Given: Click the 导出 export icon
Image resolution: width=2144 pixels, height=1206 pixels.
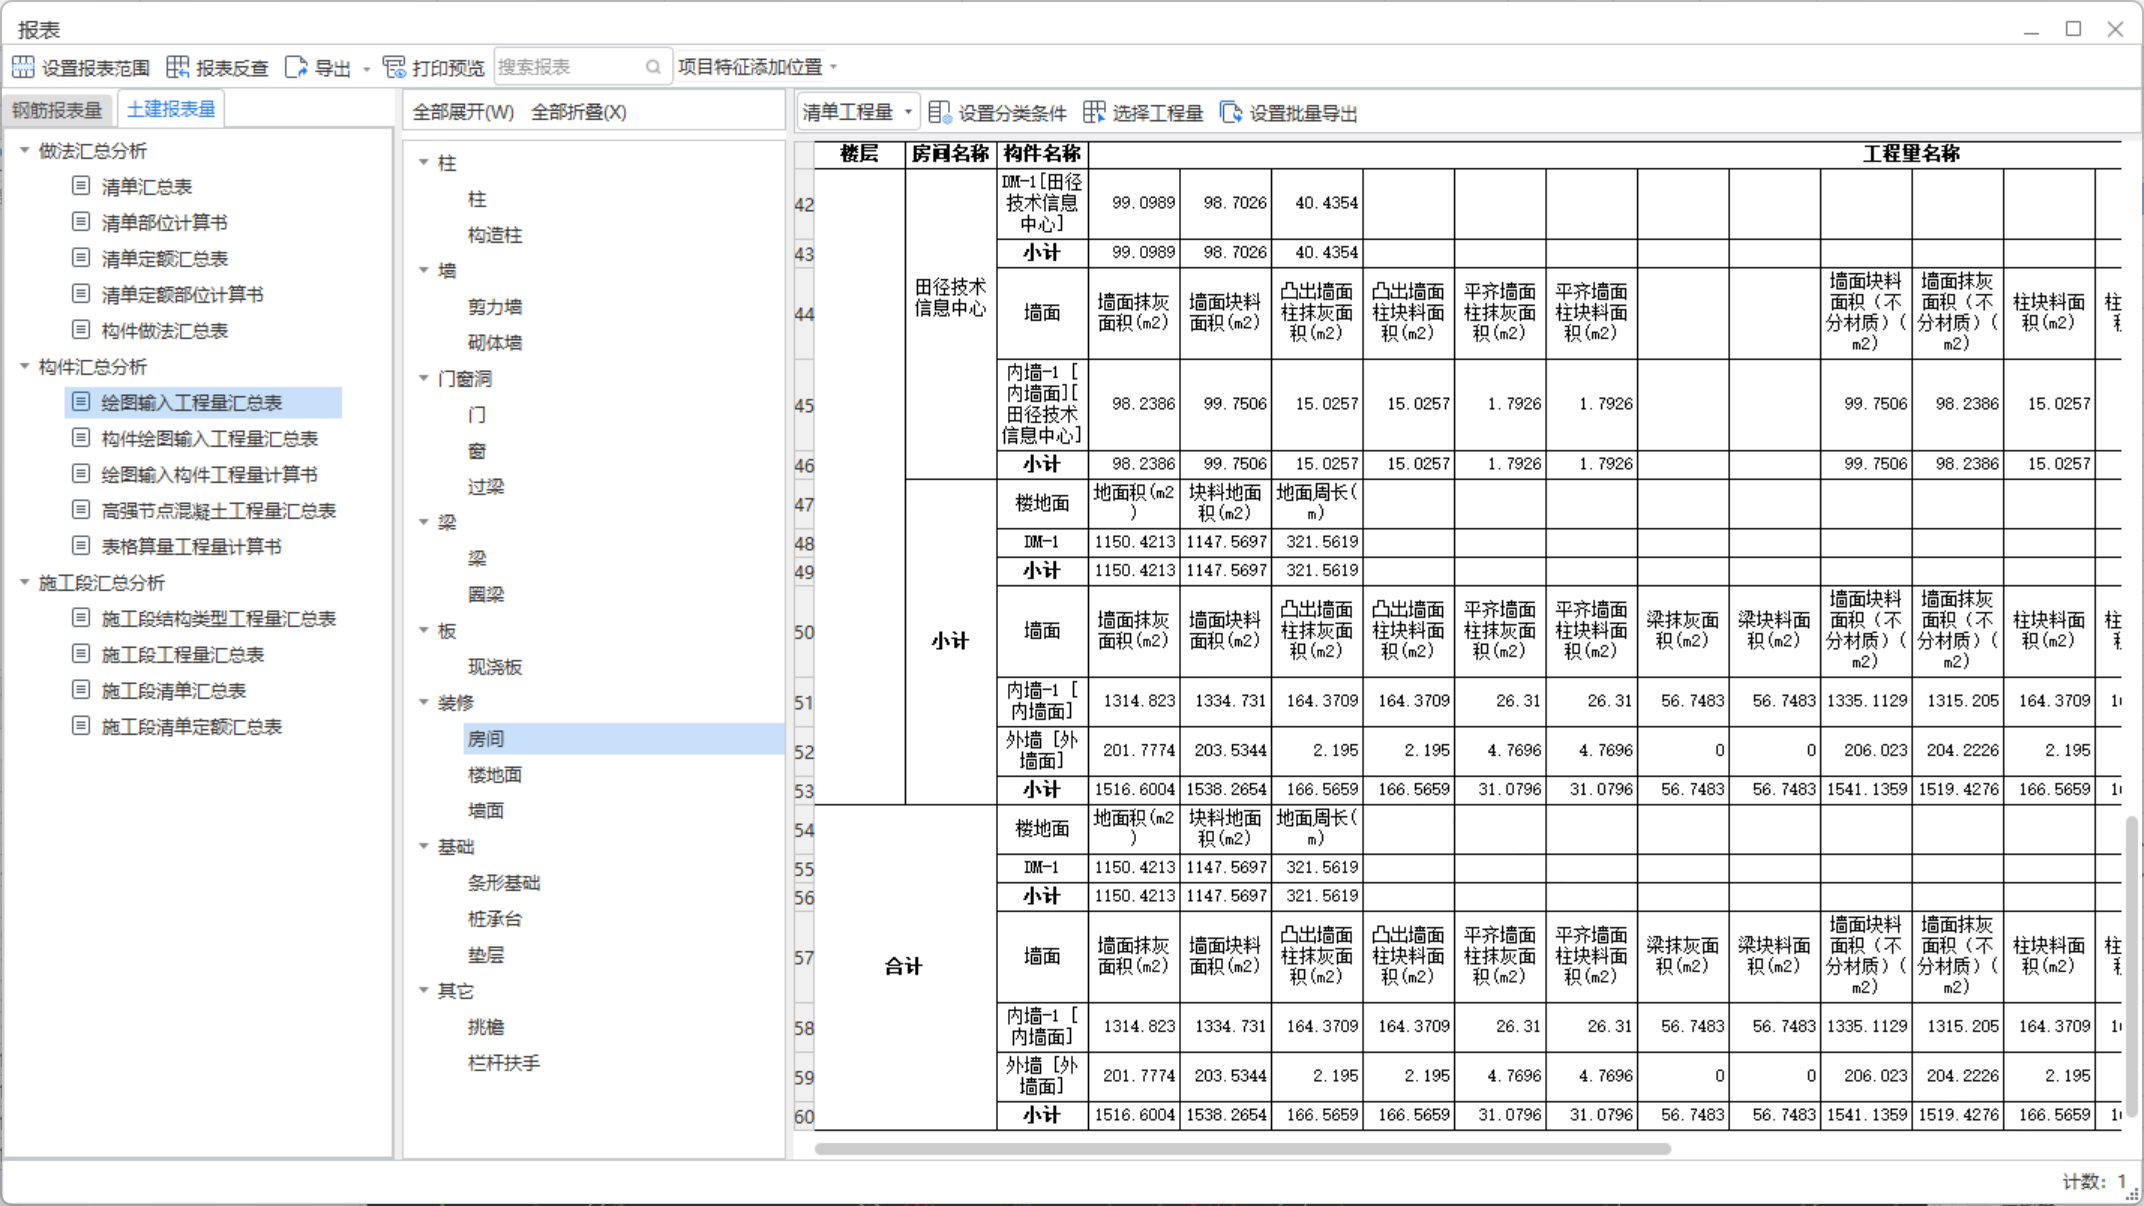Looking at the screenshot, I should tap(296, 67).
